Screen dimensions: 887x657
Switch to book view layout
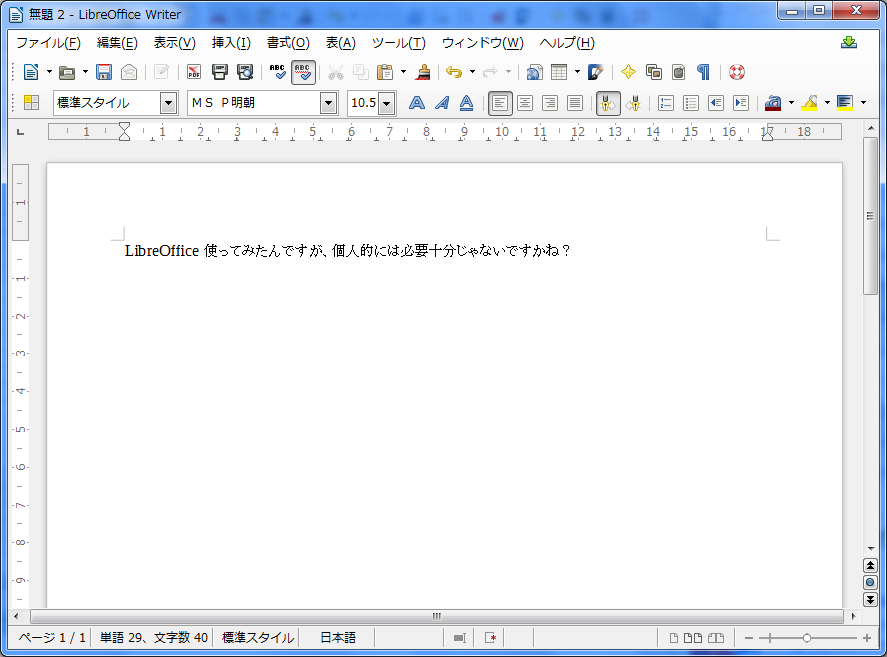[716, 638]
